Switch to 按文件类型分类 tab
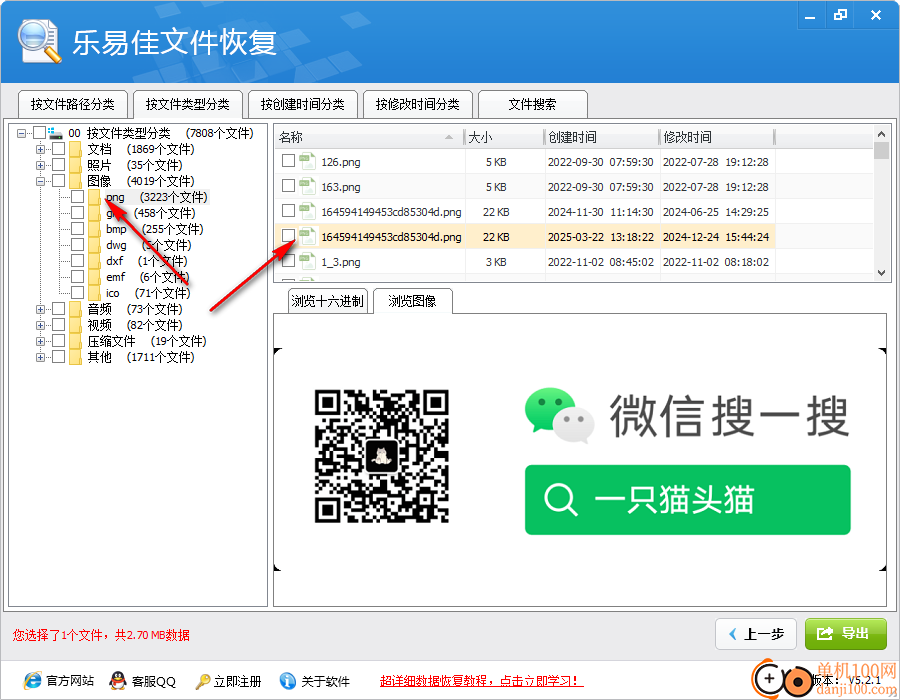900x700 pixels. click(x=188, y=104)
